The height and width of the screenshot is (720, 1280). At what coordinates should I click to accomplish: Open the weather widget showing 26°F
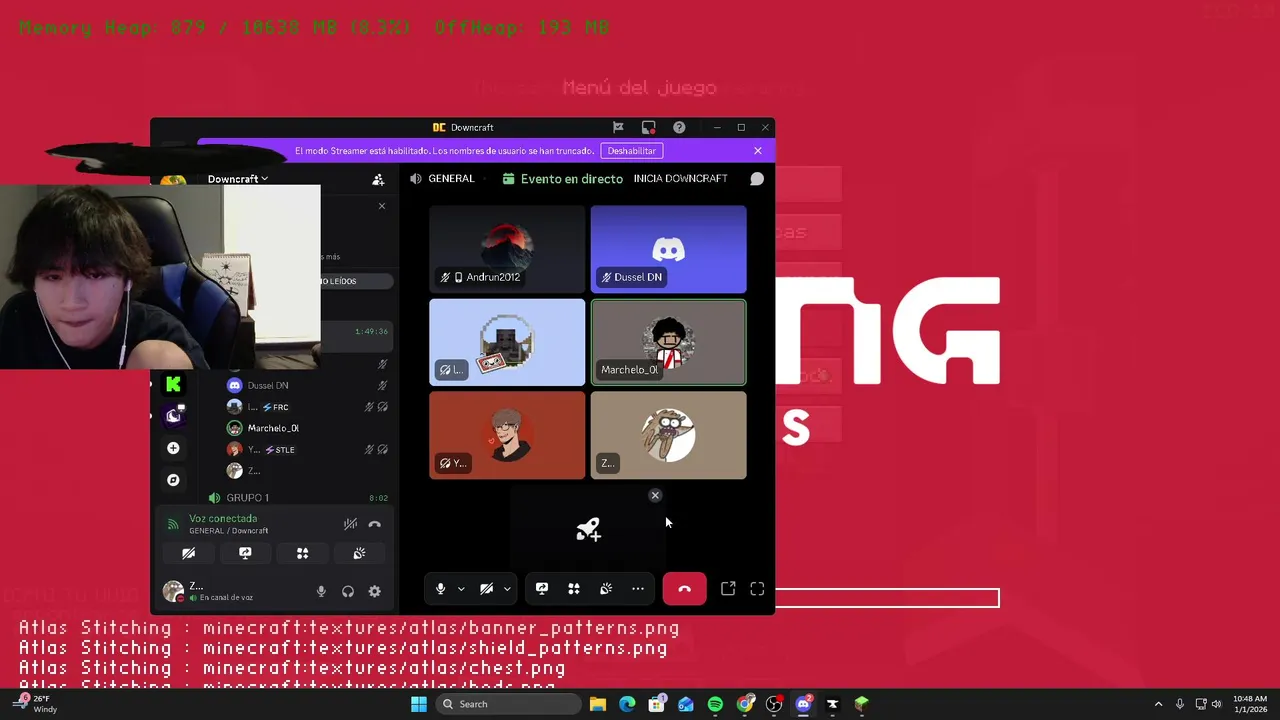(36, 704)
